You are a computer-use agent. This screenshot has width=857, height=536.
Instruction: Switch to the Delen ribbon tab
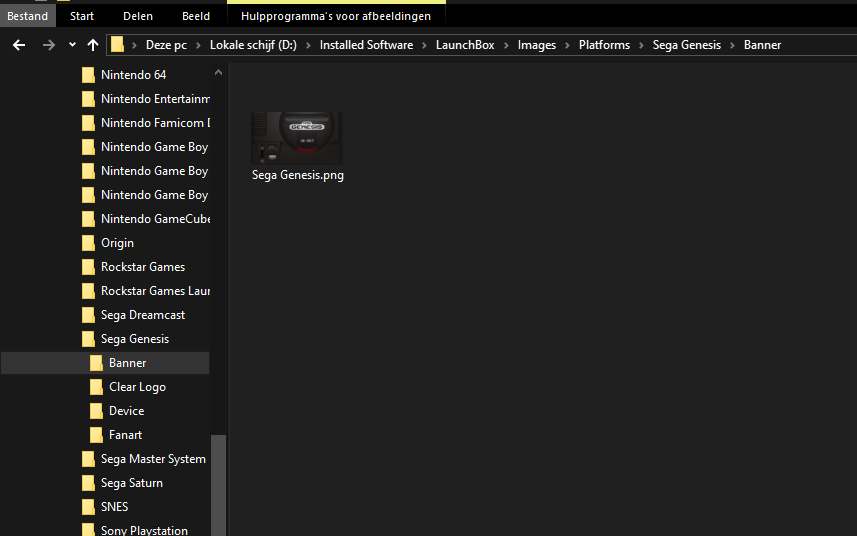pos(138,16)
